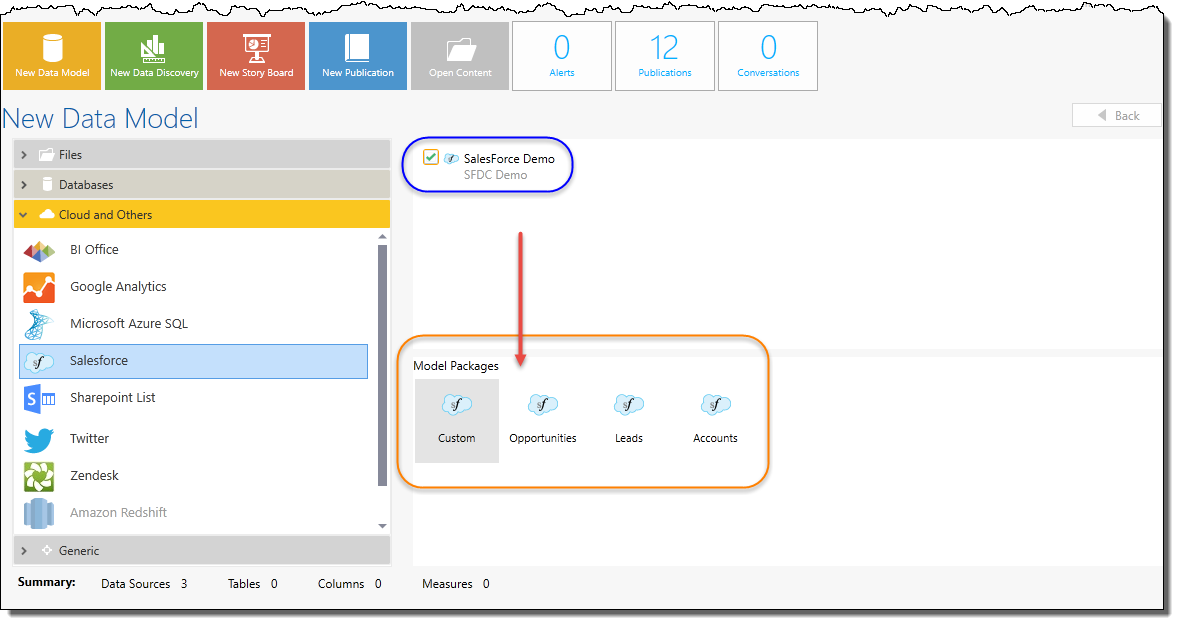1179x625 pixels.
Task: Select Google Analytics data source
Action: tap(193, 287)
